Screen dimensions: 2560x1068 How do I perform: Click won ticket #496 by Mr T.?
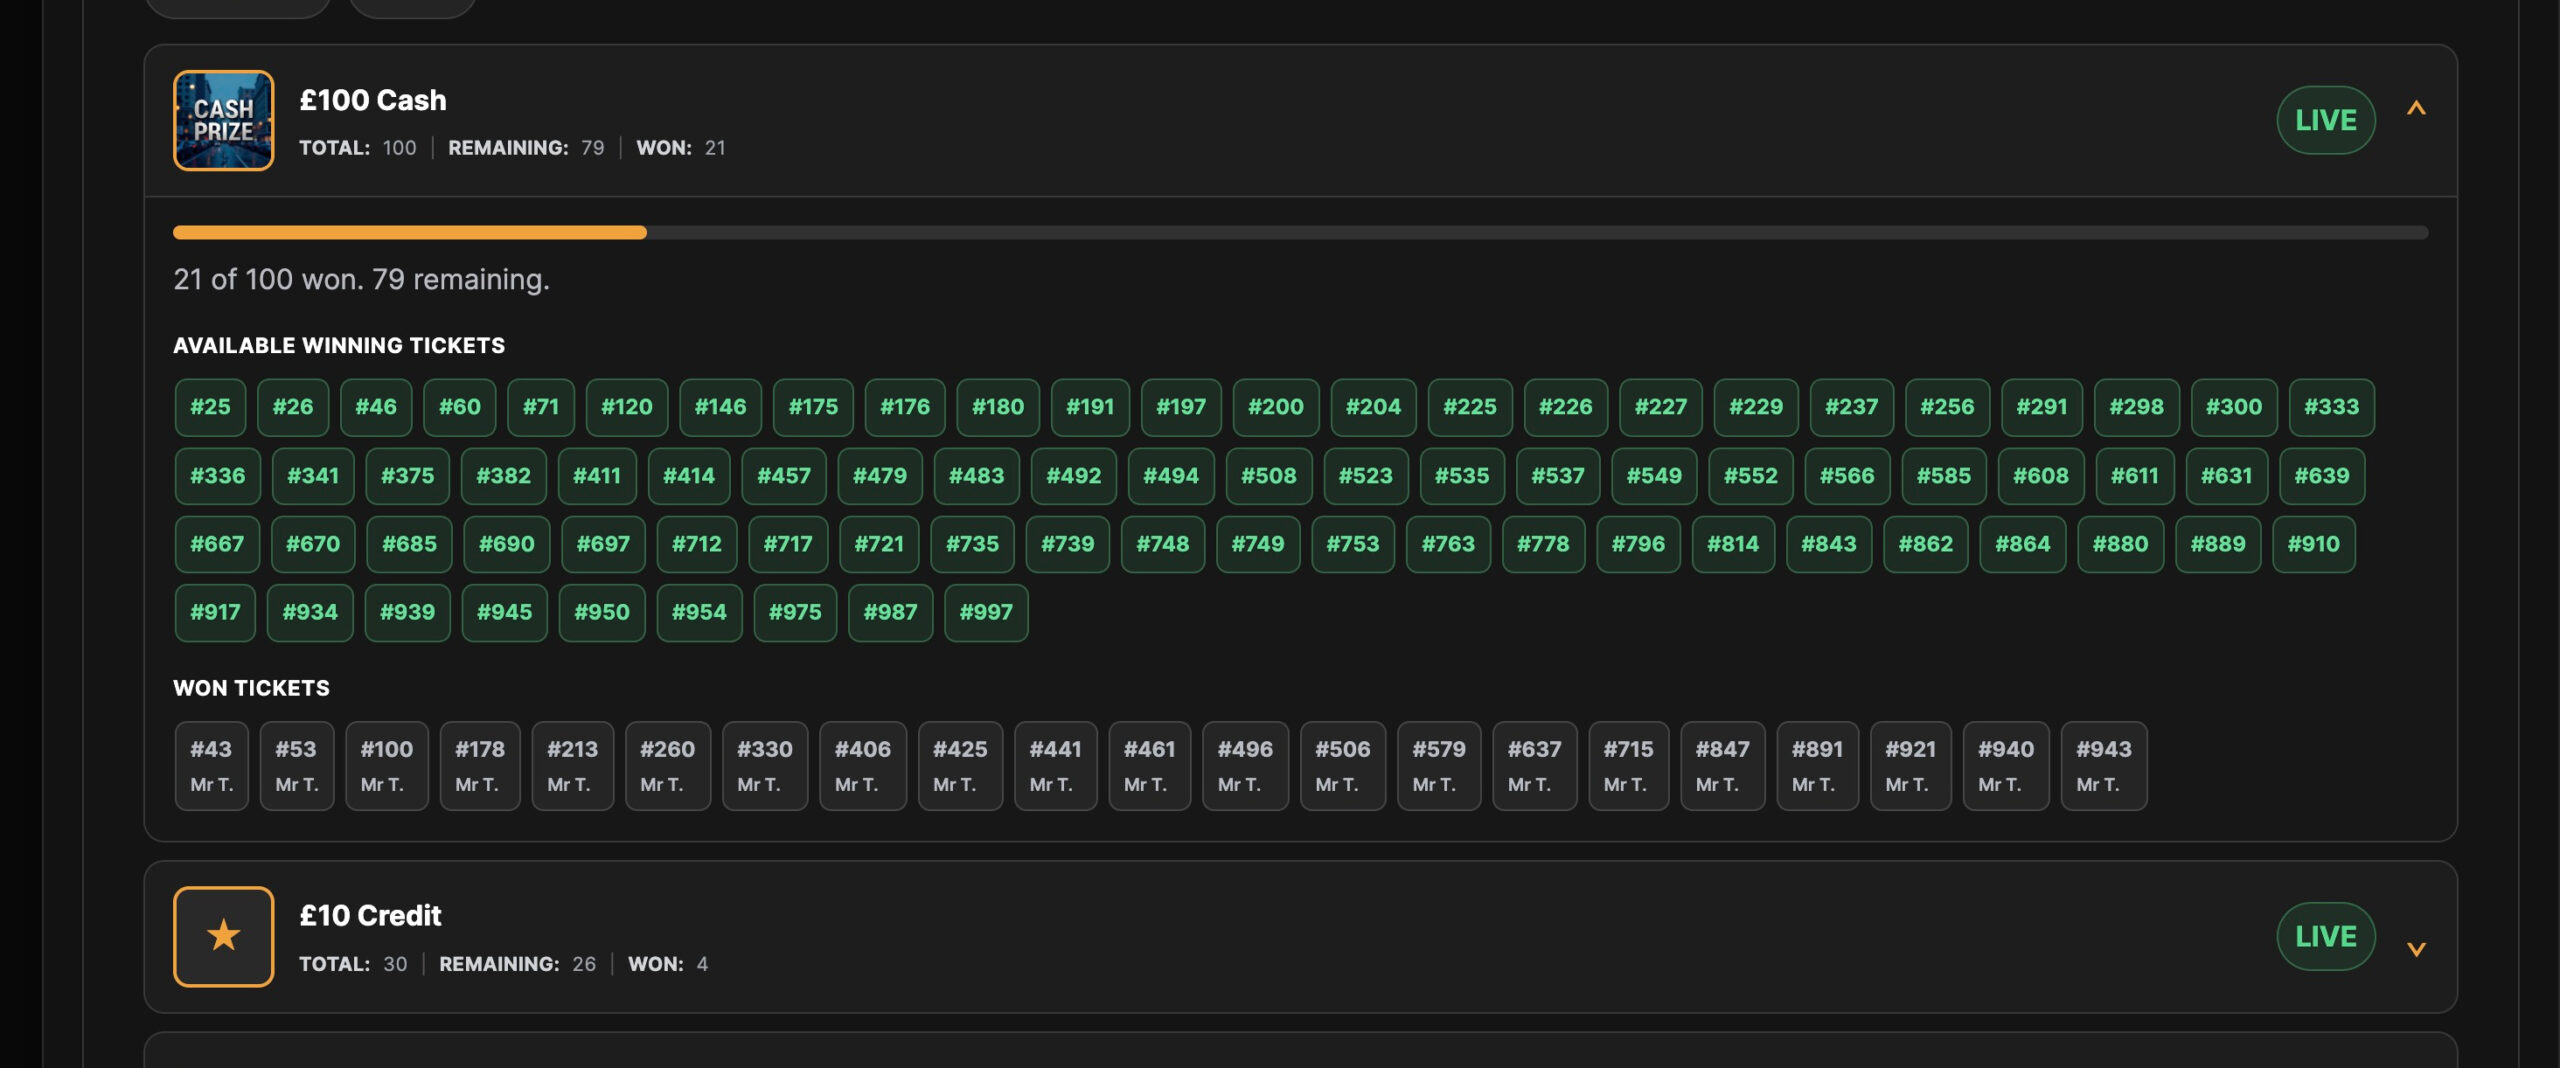click(1245, 766)
